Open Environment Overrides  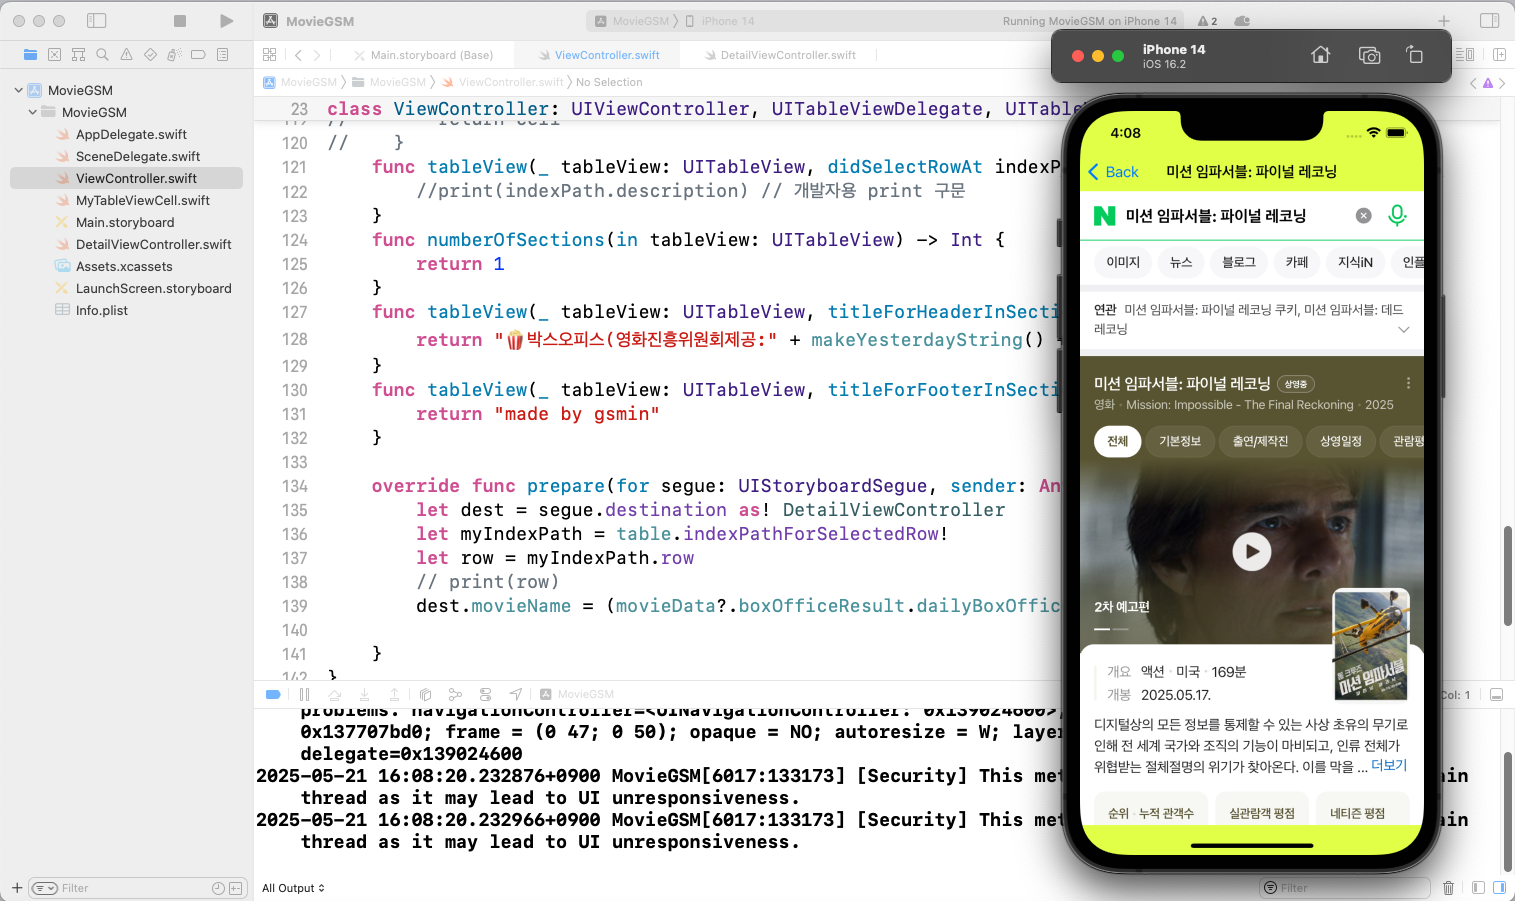485,694
